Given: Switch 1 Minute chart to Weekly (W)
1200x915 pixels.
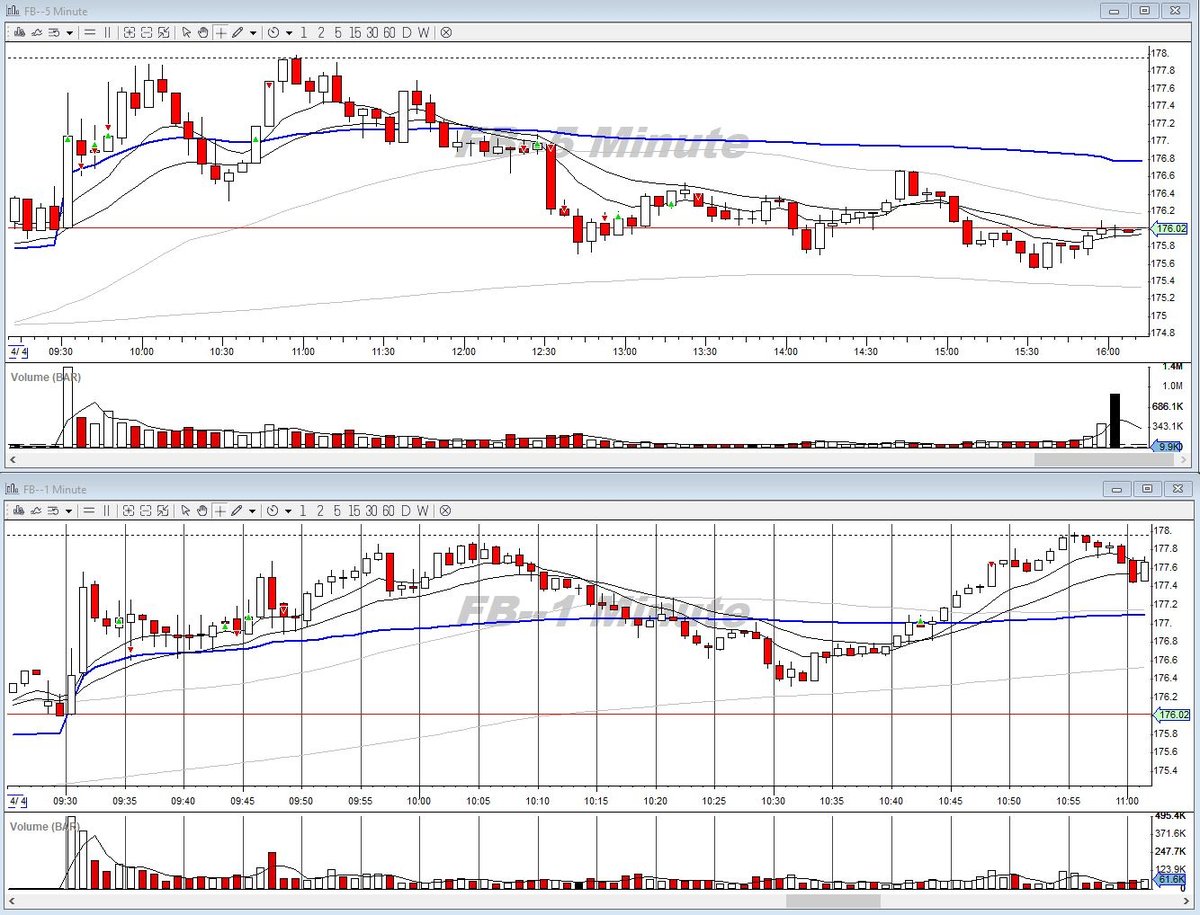Looking at the screenshot, I should tap(423, 509).
